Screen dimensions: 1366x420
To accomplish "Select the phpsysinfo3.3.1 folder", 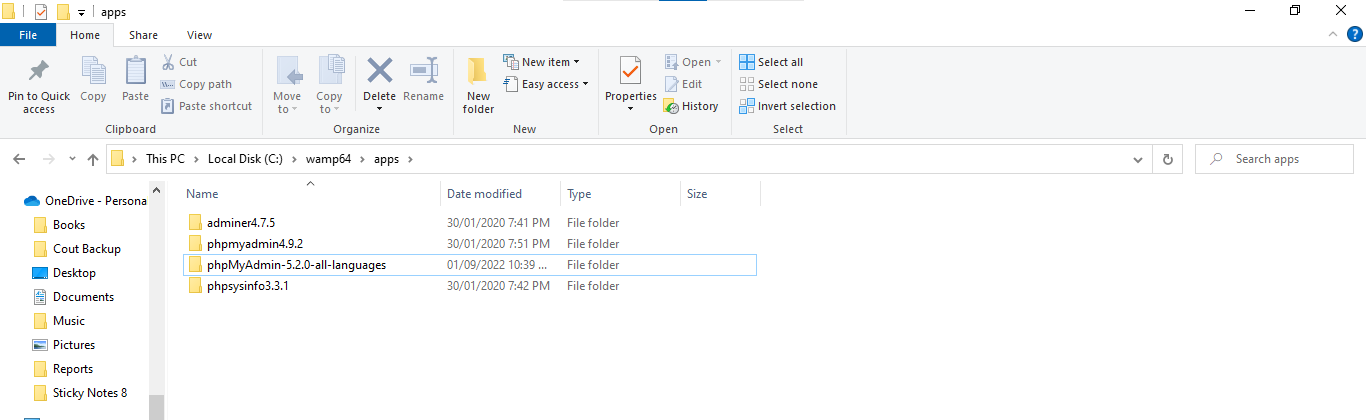I will pyautogui.click(x=470, y=286).
